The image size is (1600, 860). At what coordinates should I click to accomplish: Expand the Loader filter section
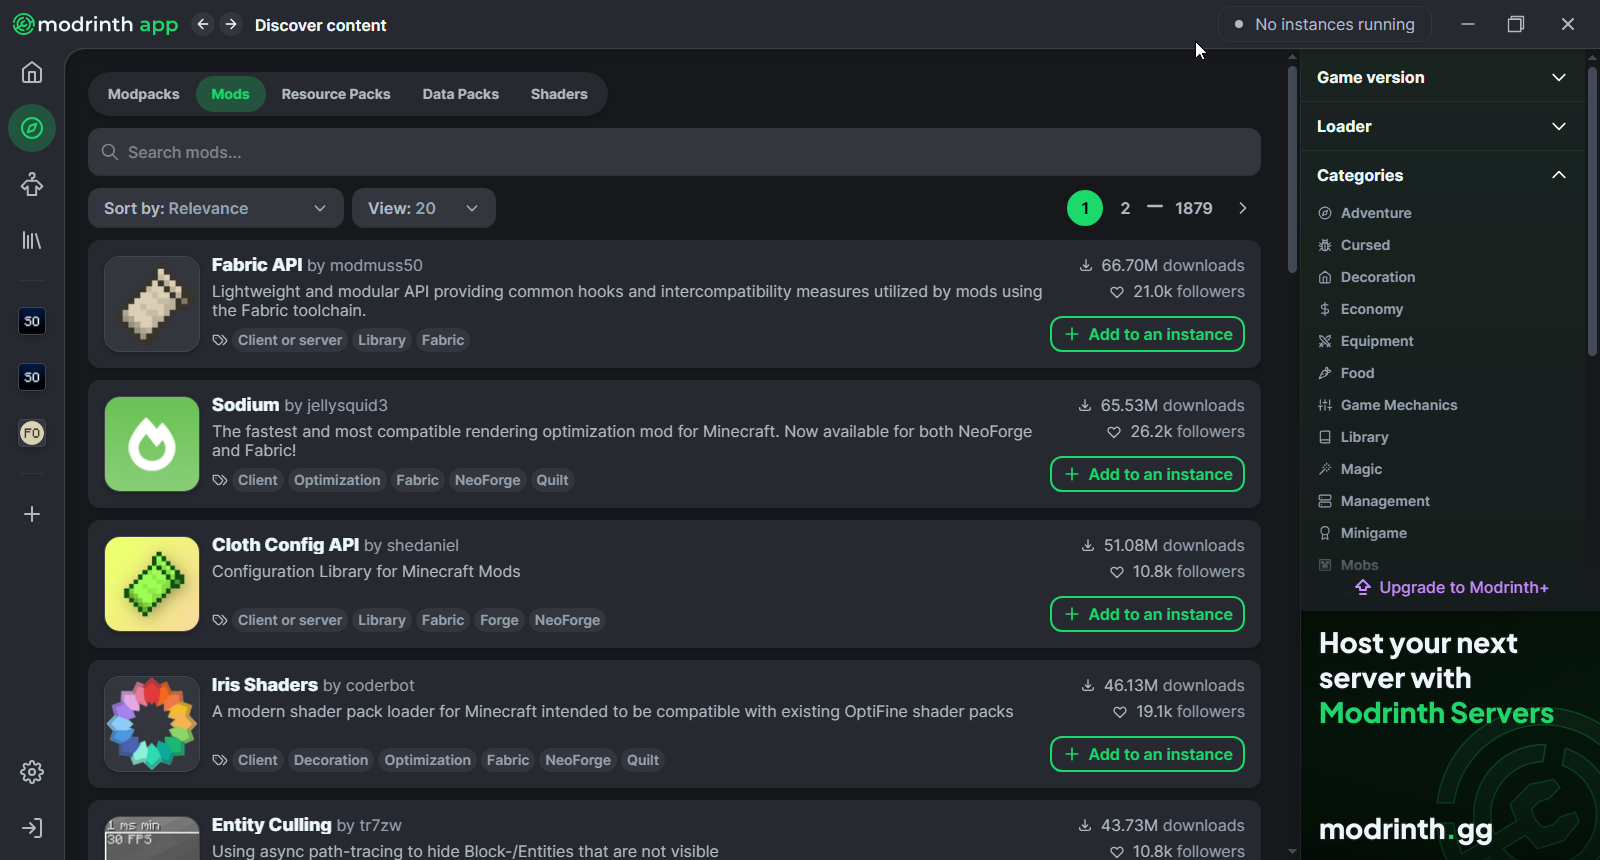pyautogui.click(x=1441, y=126)
